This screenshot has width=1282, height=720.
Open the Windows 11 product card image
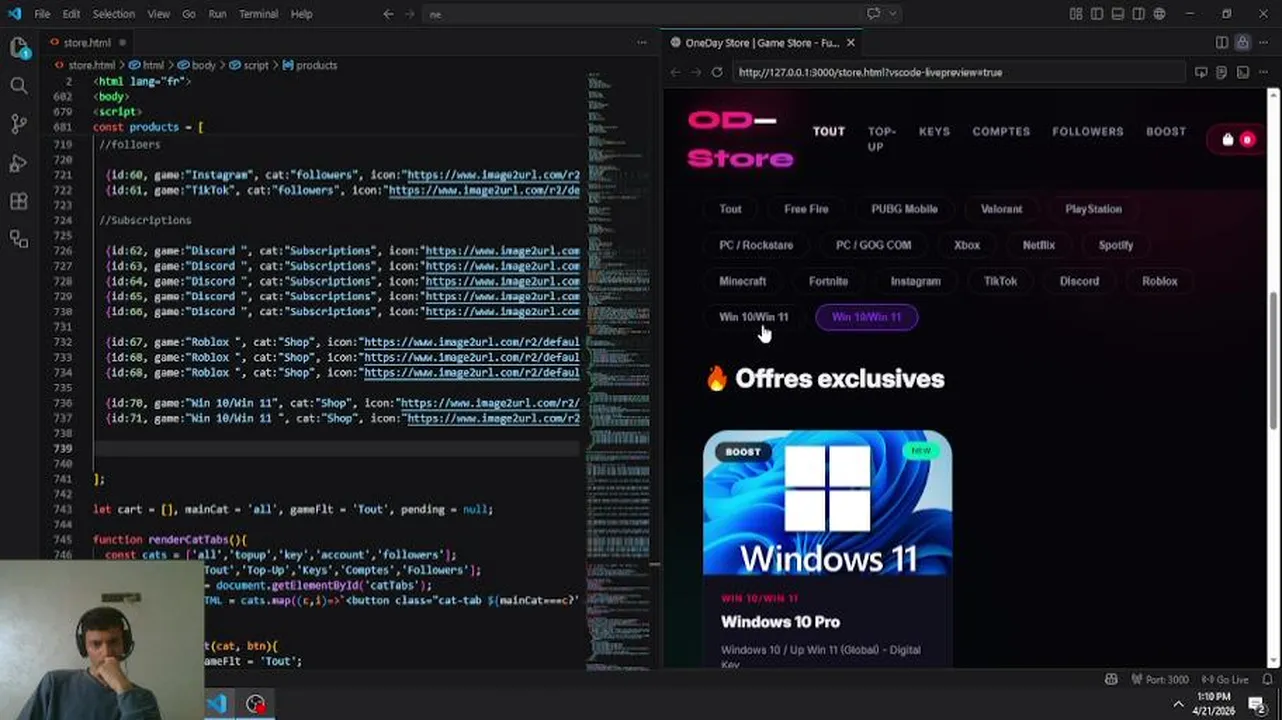point(827,503)
